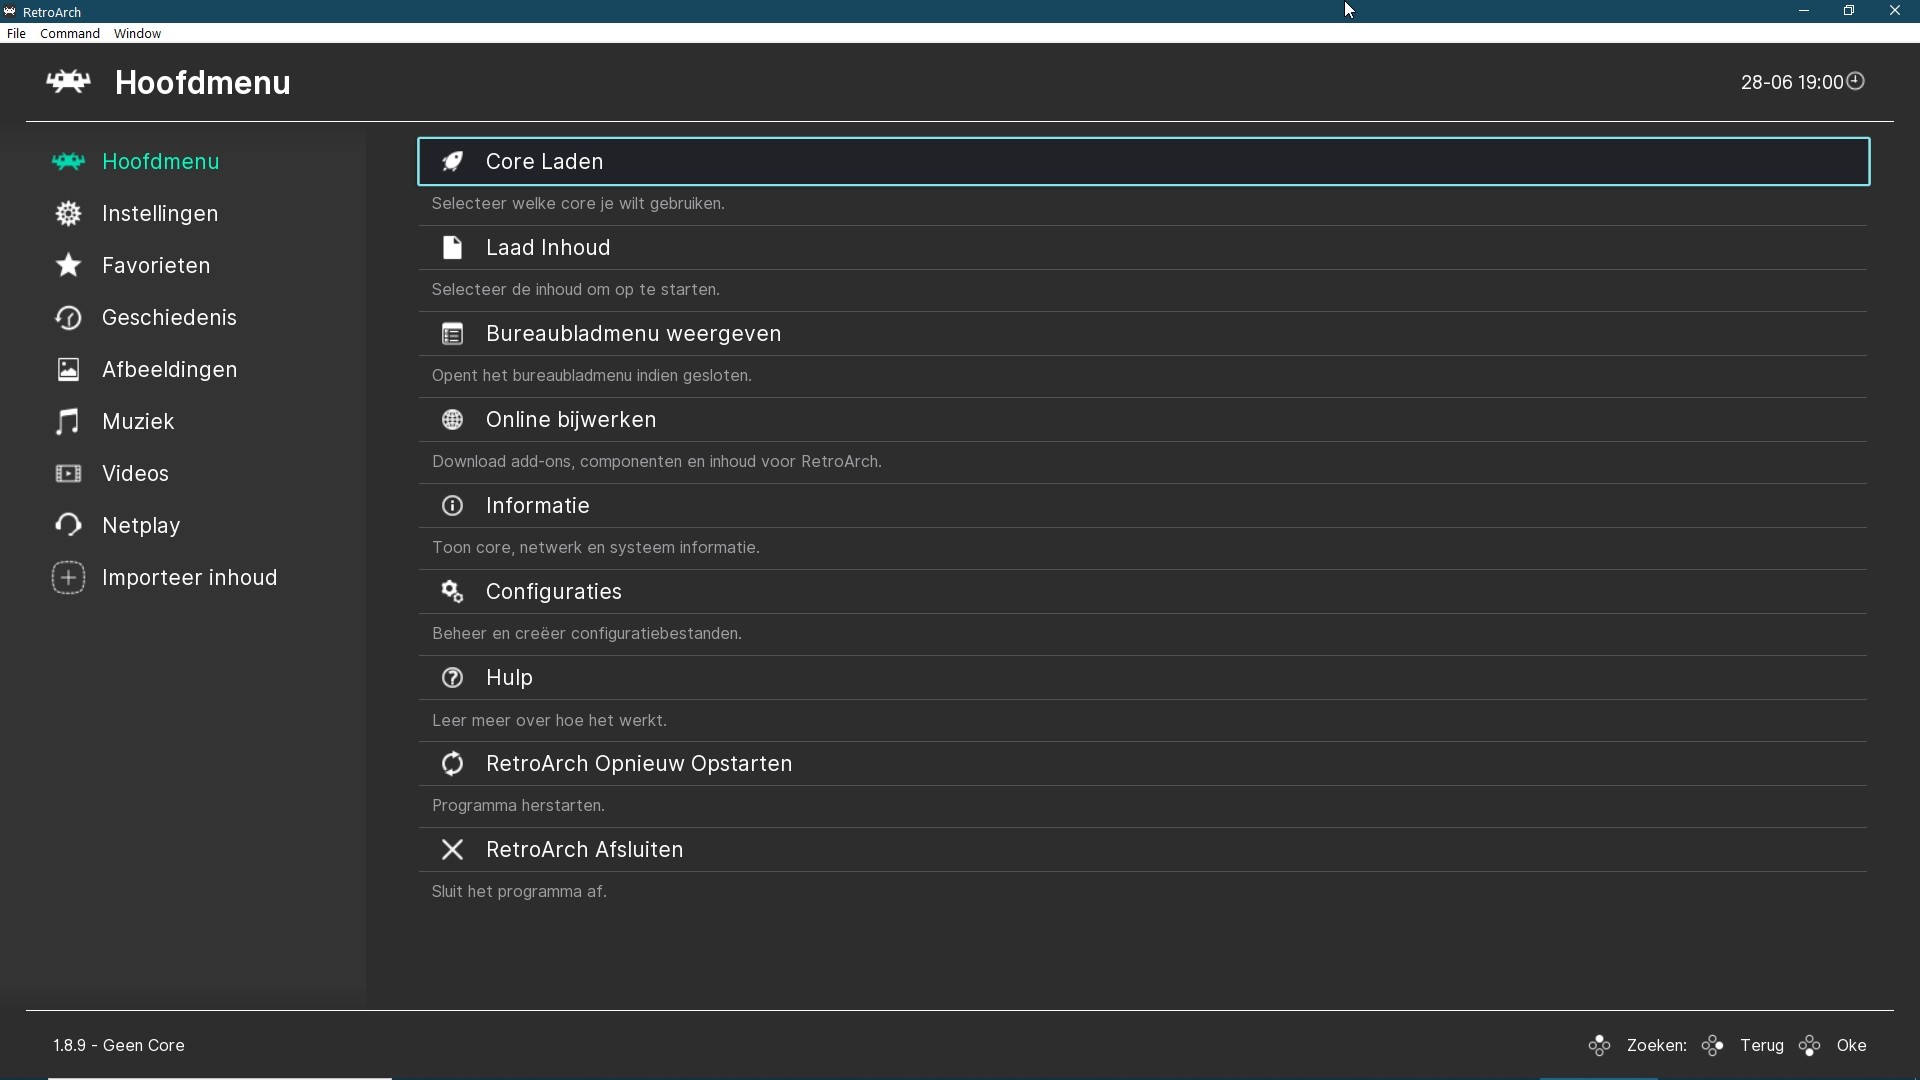The height and width of the screenshot is (1080, 1920).
Task: Click 'Leer meer over hoe het werkt.' text
Action: 549,721
